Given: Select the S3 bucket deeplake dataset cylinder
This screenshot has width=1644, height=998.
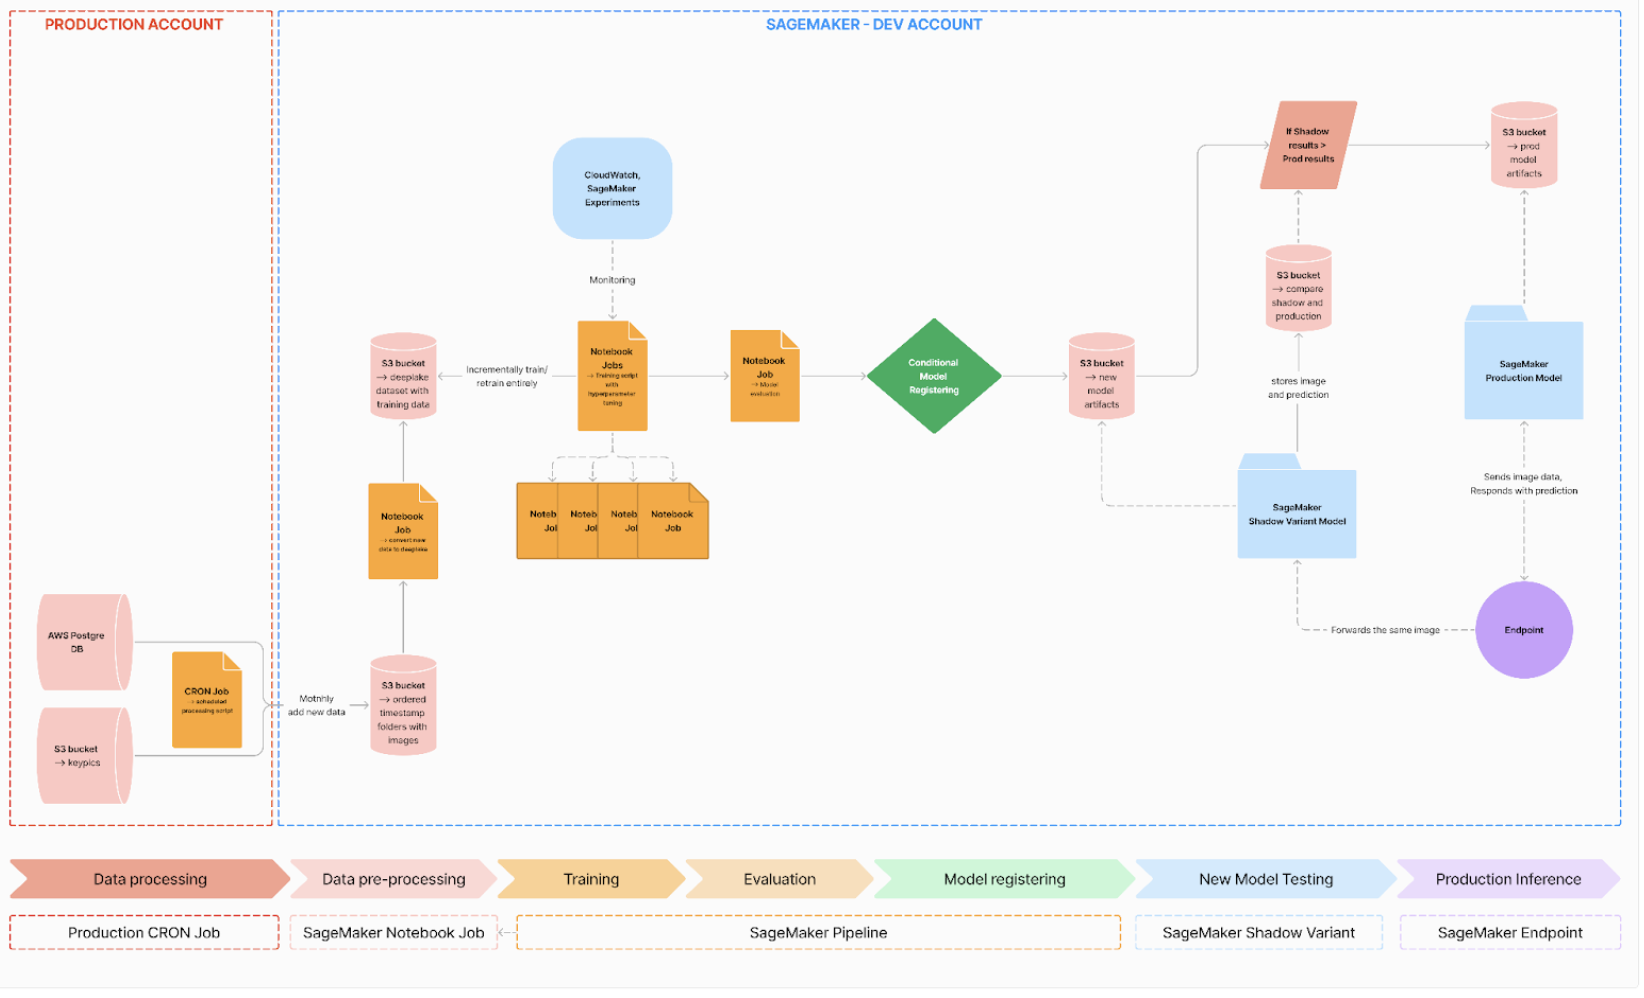Looking at the screenshot, I should [x=404, y=378].
